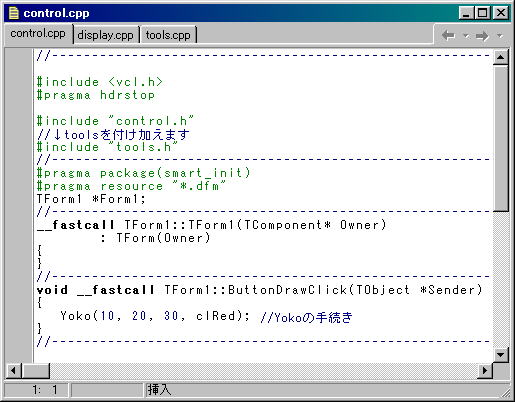Click the comment '//↓toolsを付け加えます'
This screenshot has height=402, width=515.
pos(113,134)
